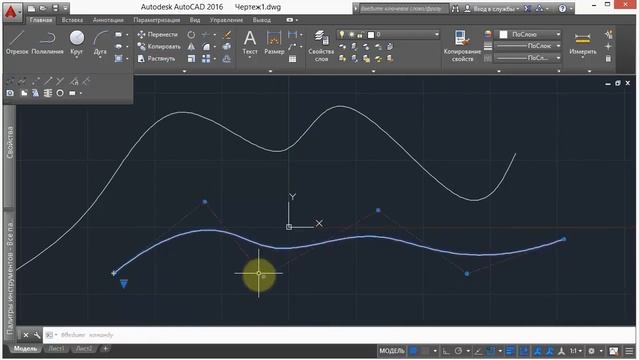
Task: Click the wrench customize icon by command line
Action: 37,335
